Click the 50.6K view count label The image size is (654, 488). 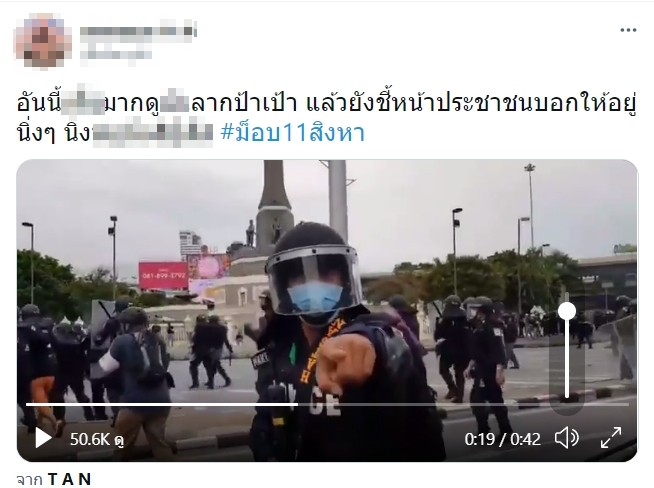97,439
